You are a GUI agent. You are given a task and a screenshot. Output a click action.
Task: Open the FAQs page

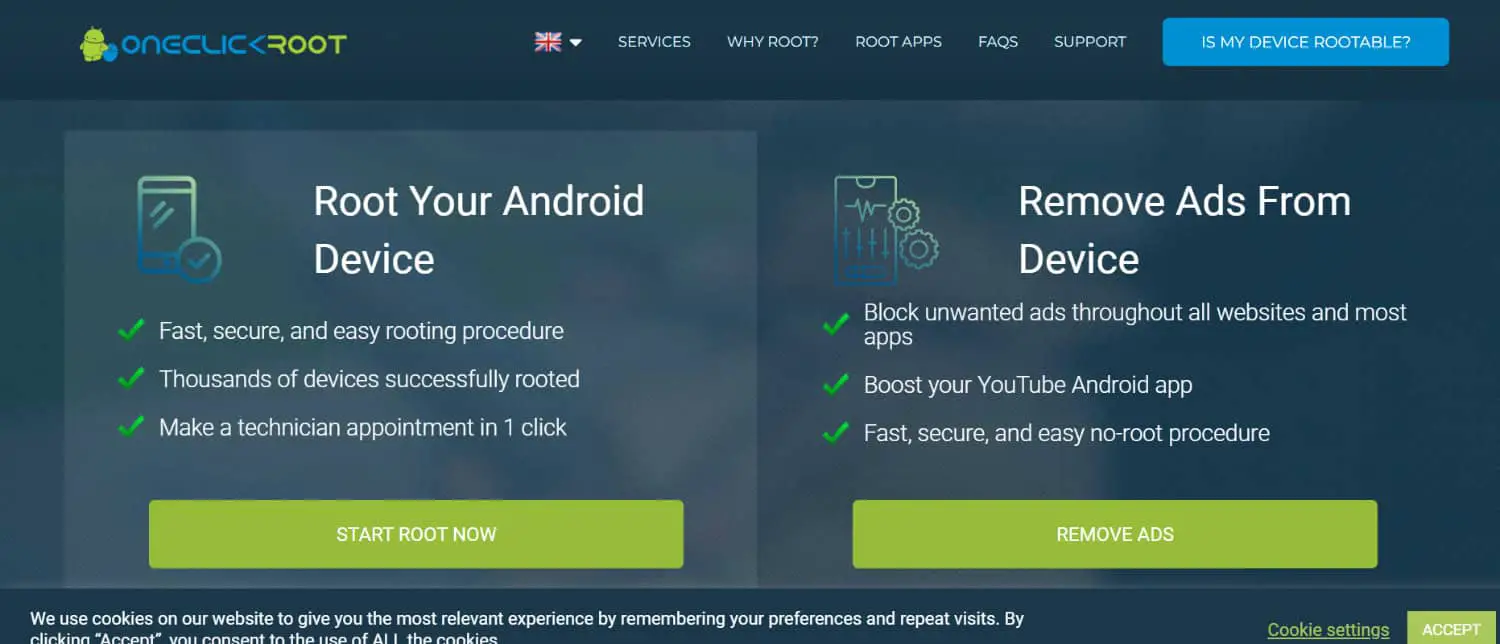point(998,42)
